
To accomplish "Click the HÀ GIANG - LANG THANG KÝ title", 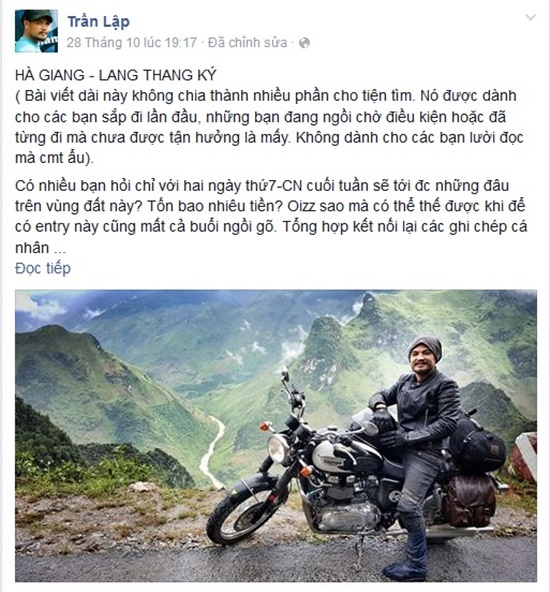I will pos(116,75).
